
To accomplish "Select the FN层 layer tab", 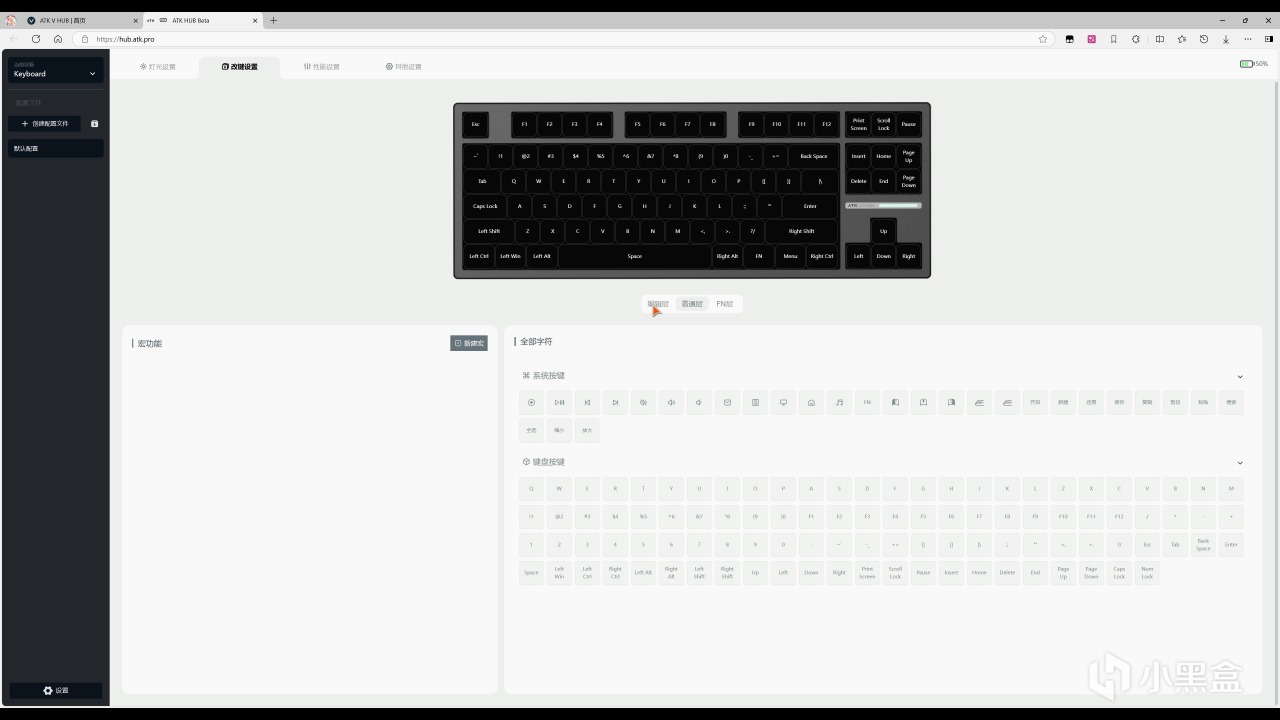I will (x=725, y=304).
